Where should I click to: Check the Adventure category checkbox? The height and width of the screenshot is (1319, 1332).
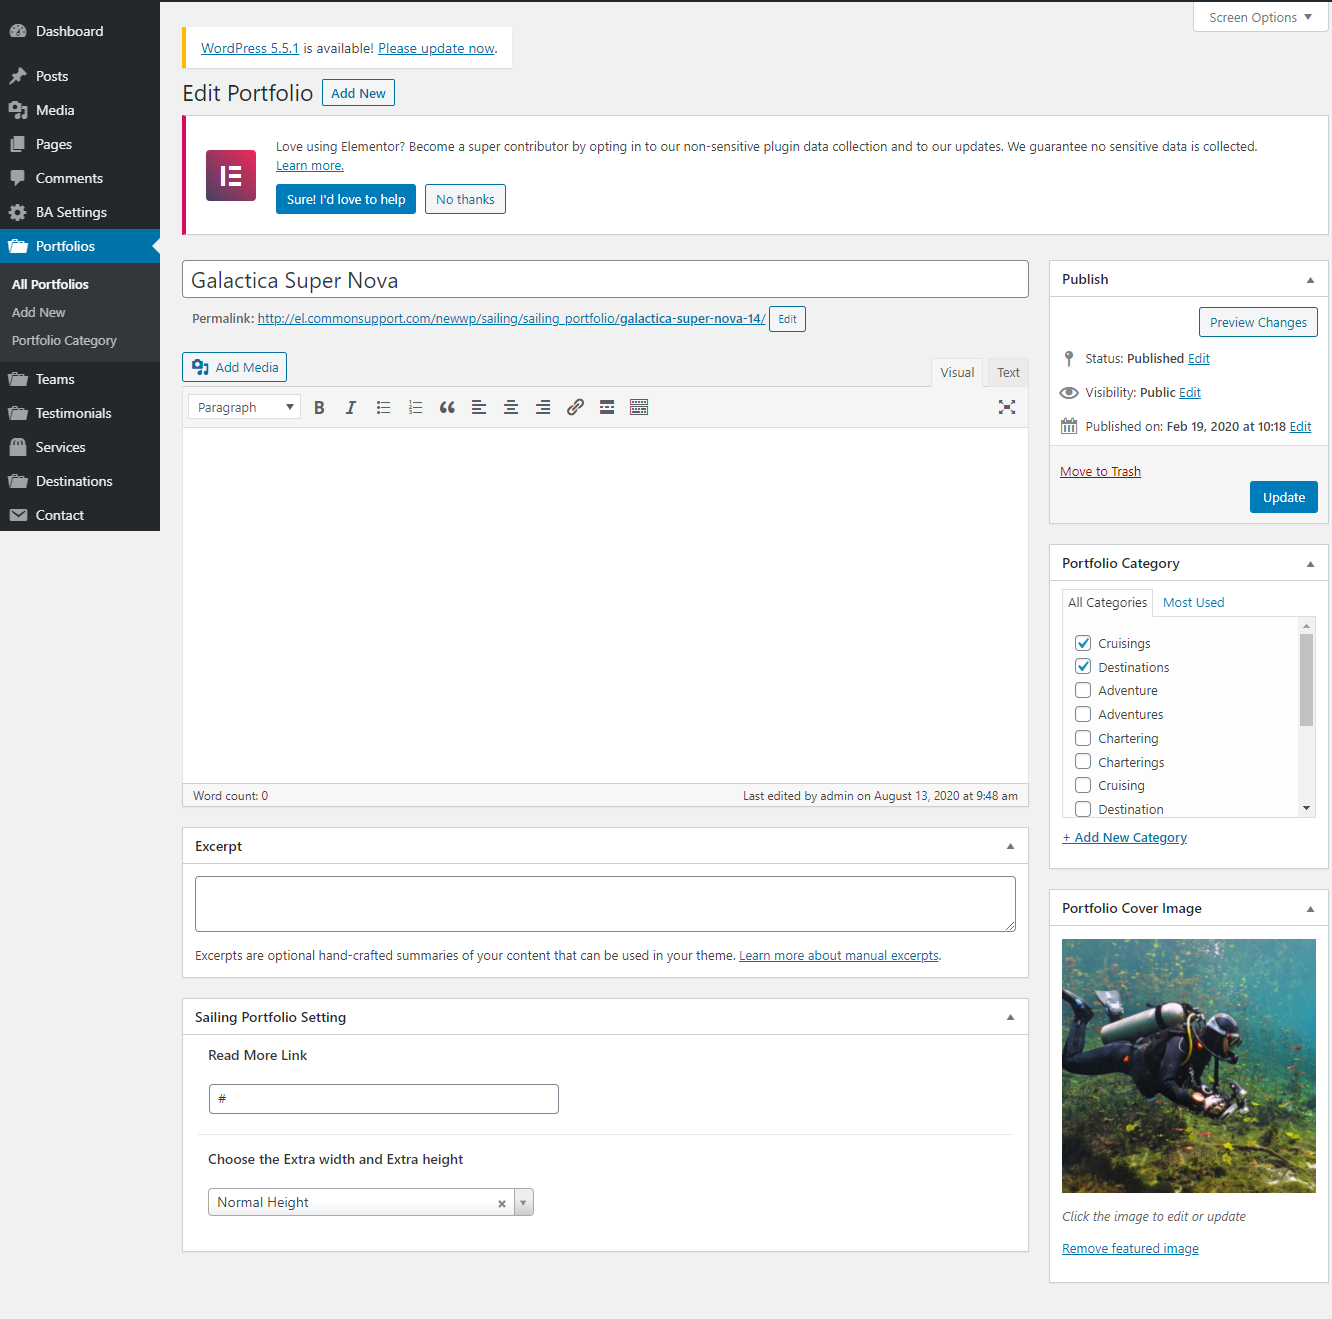(x=1083, y=690)
